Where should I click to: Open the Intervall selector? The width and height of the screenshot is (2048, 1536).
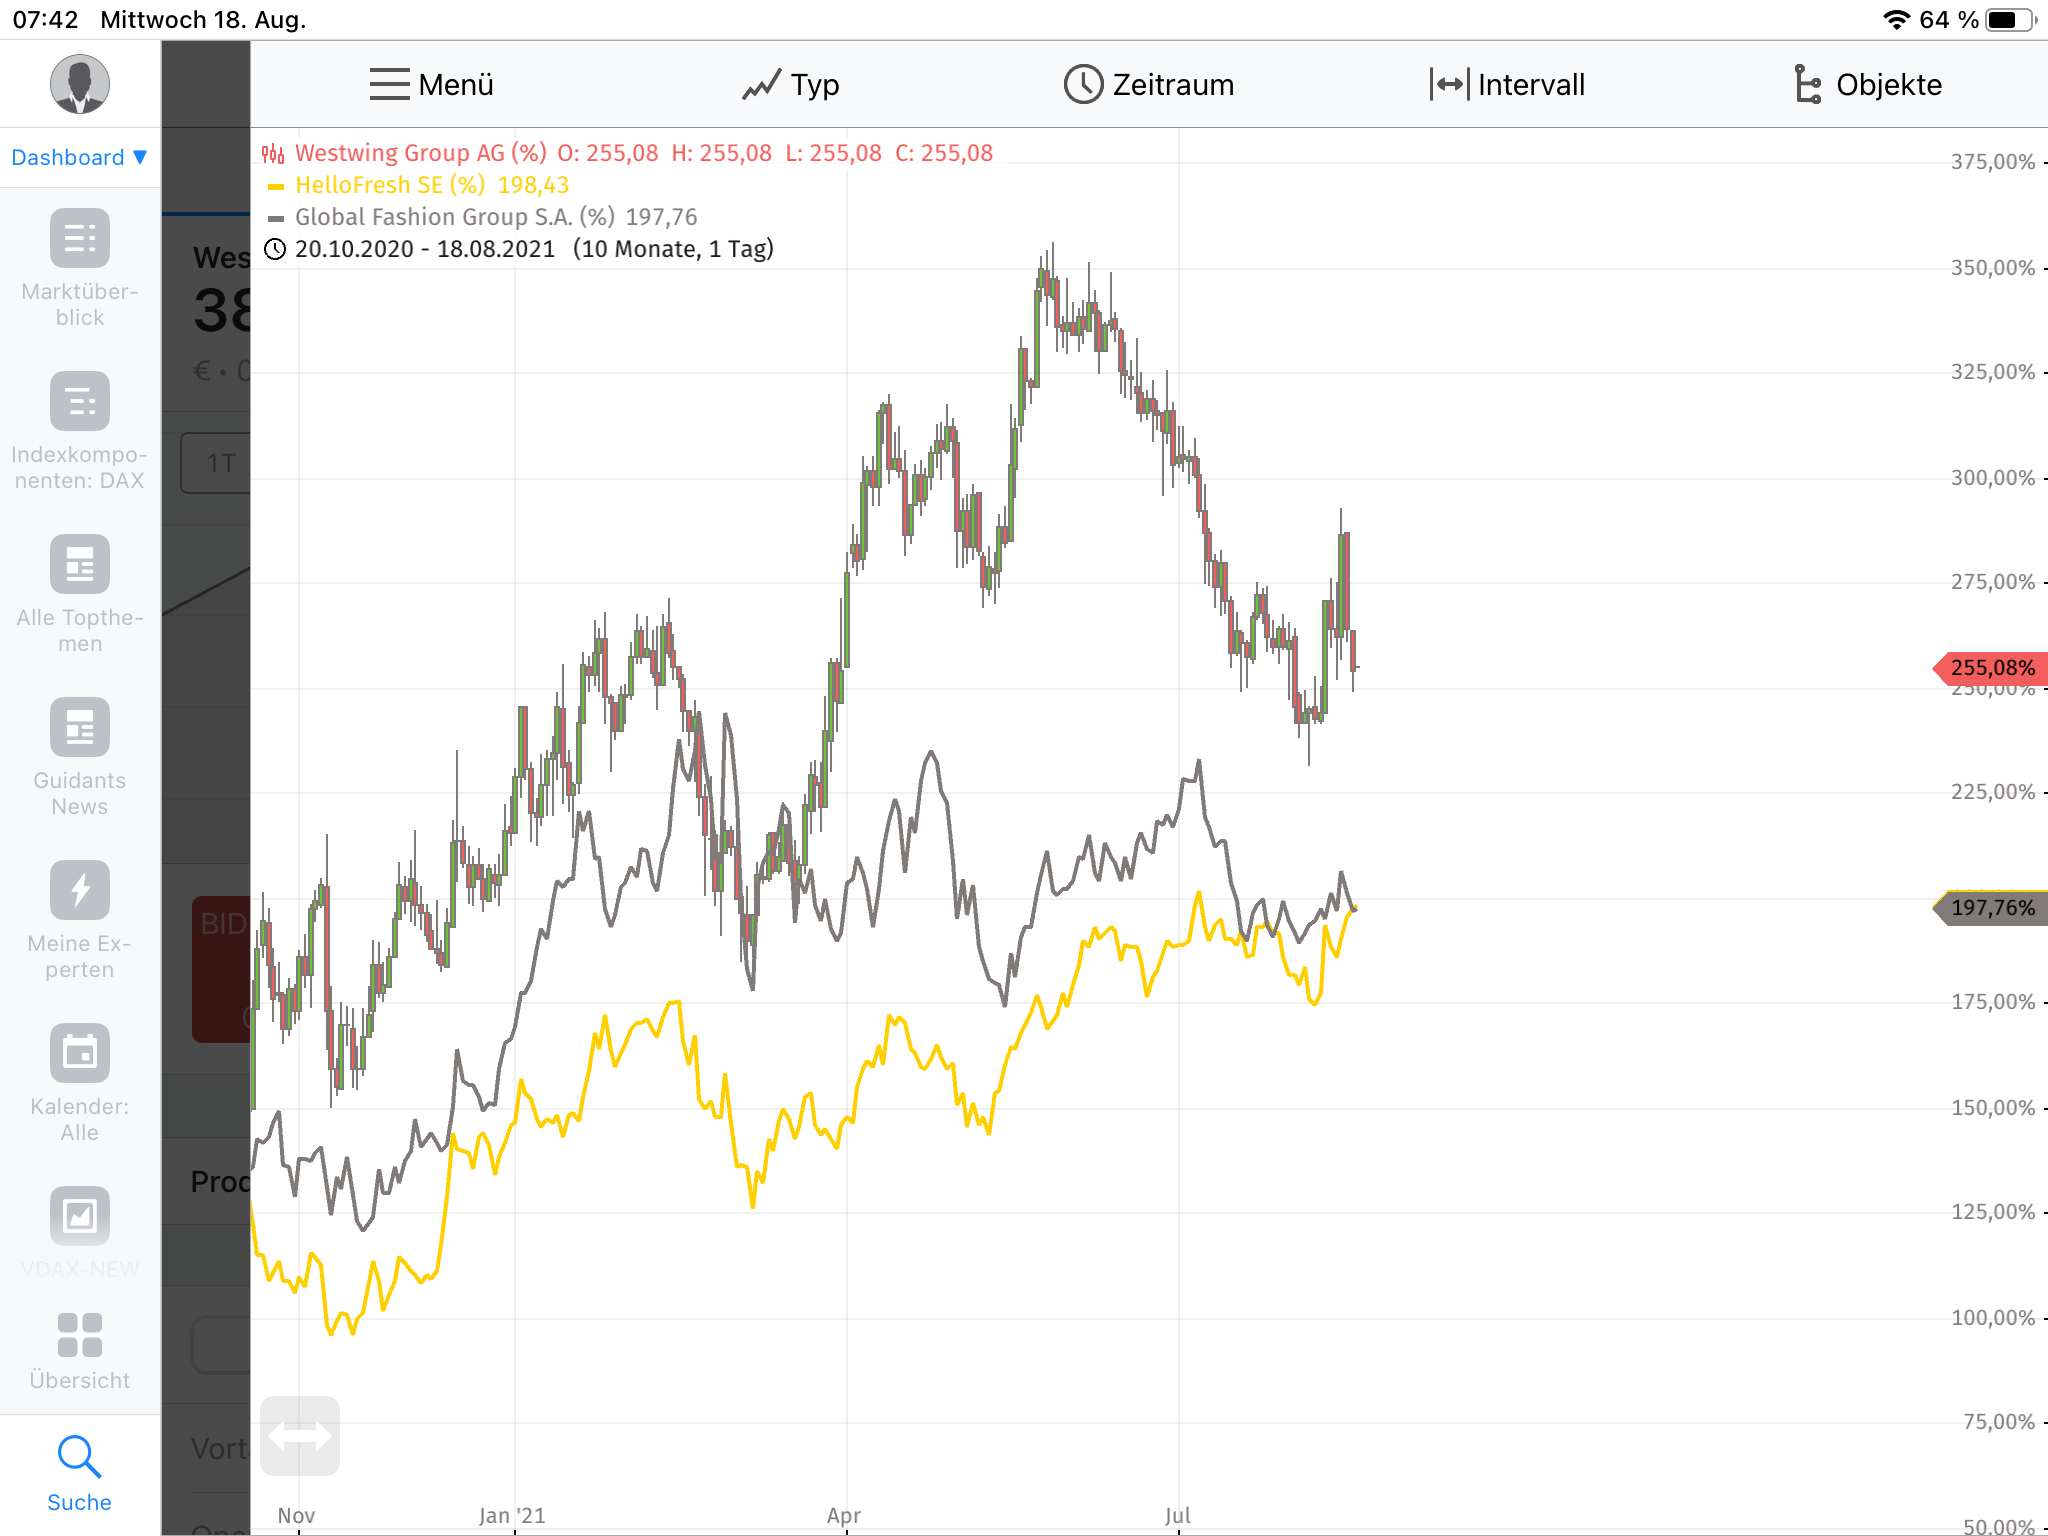coord(1507,85)
